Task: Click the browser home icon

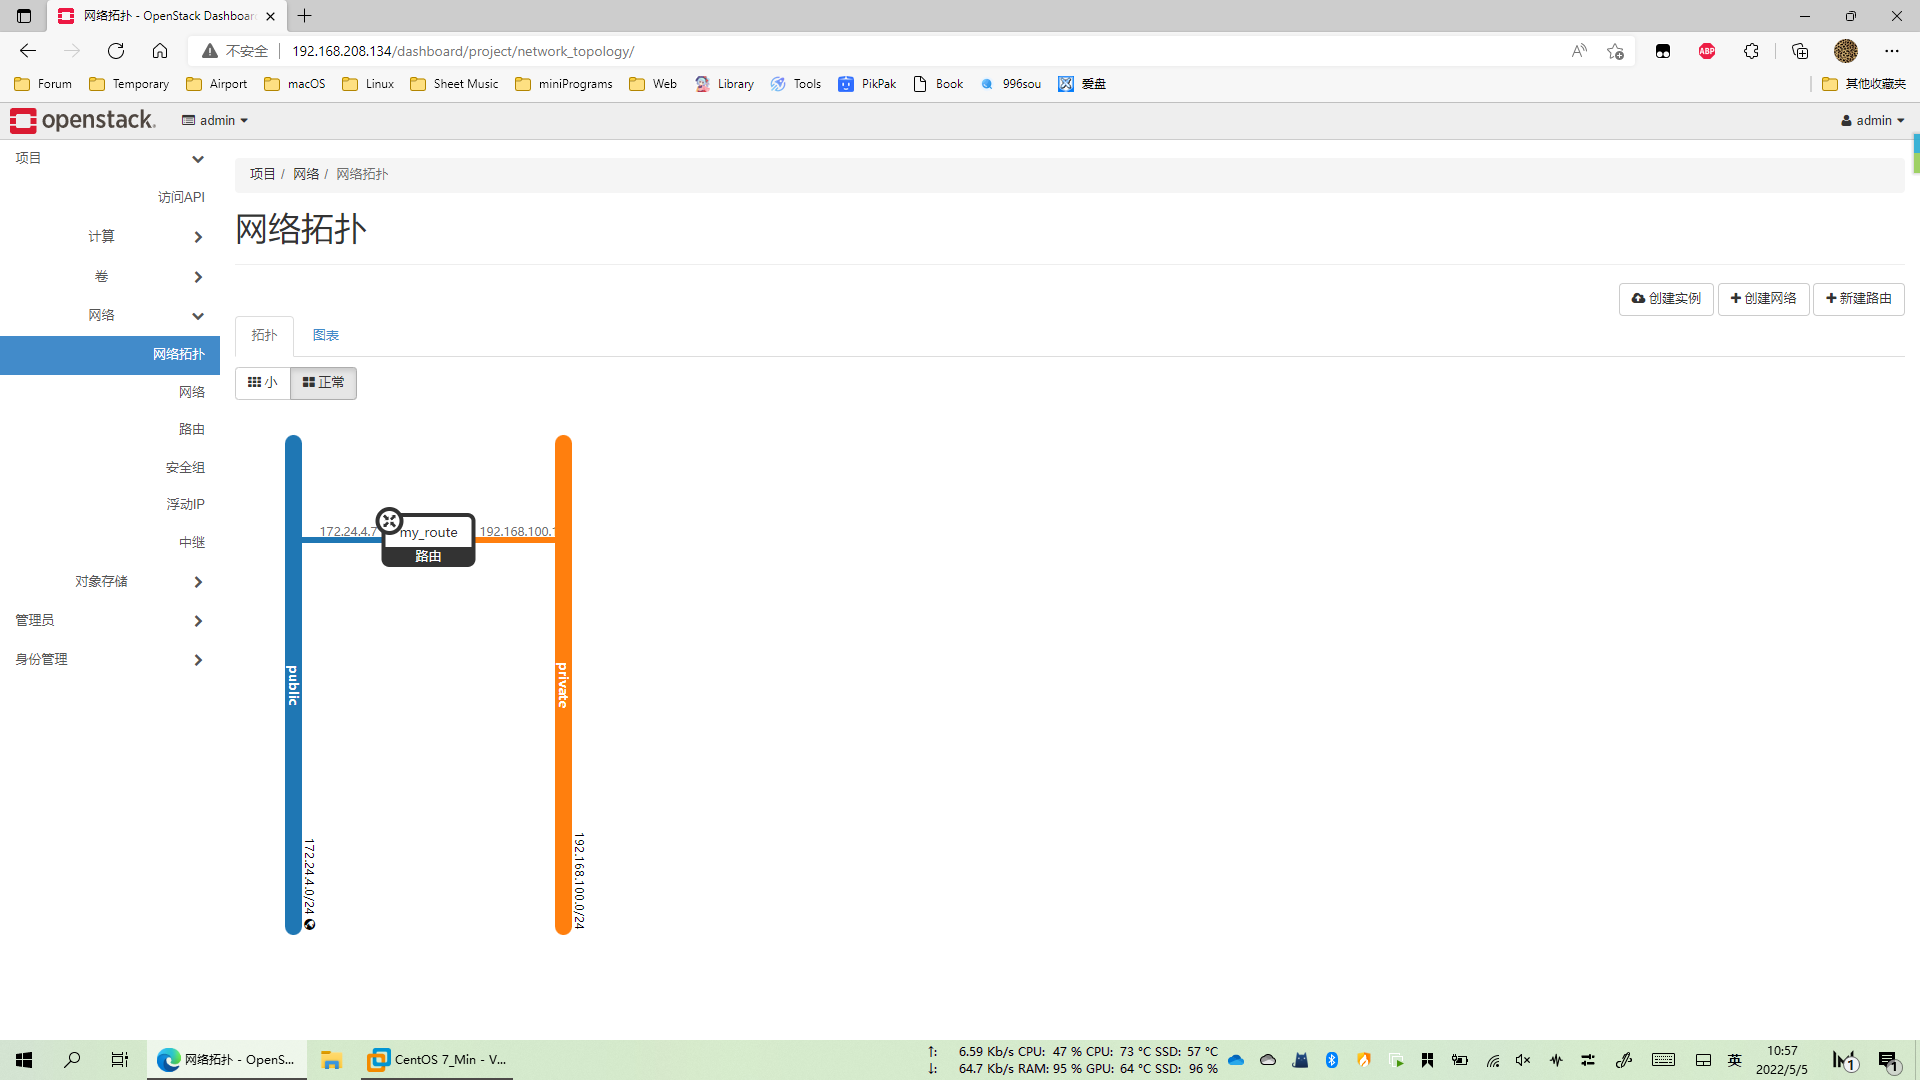Action: [x=160, y=51]
